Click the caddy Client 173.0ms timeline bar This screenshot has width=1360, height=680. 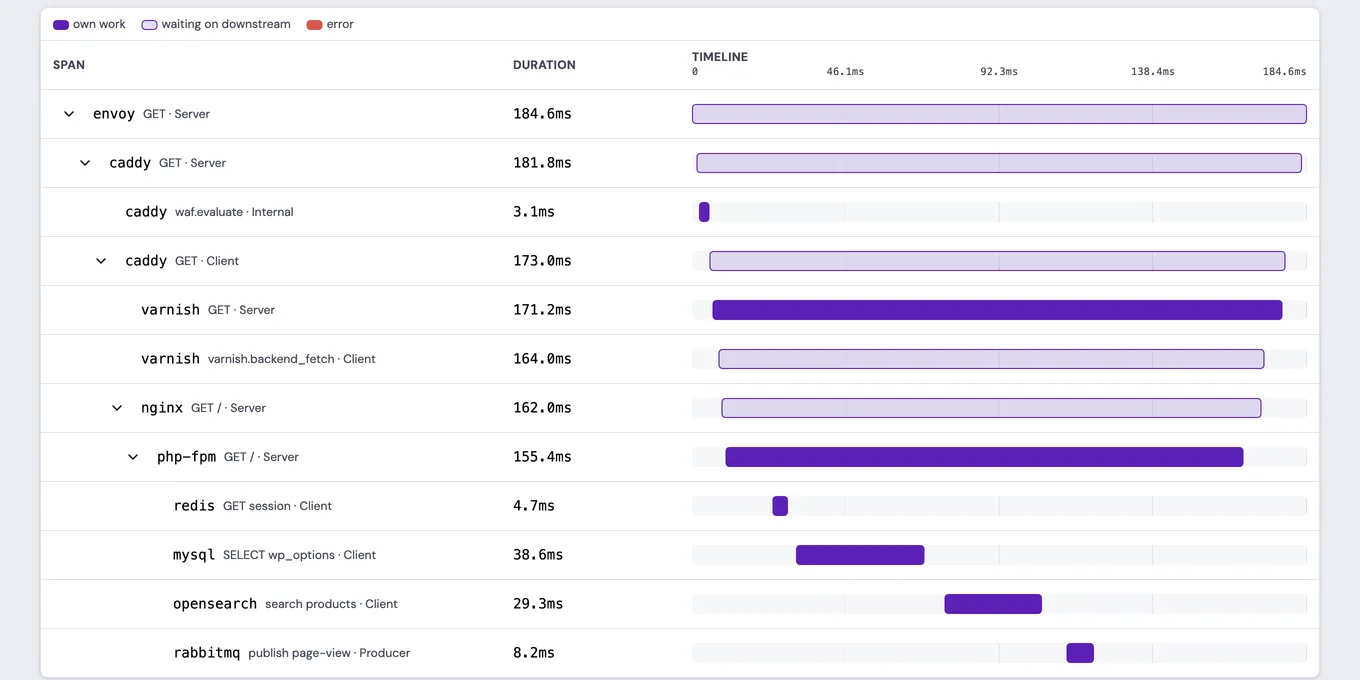point(997,261)
